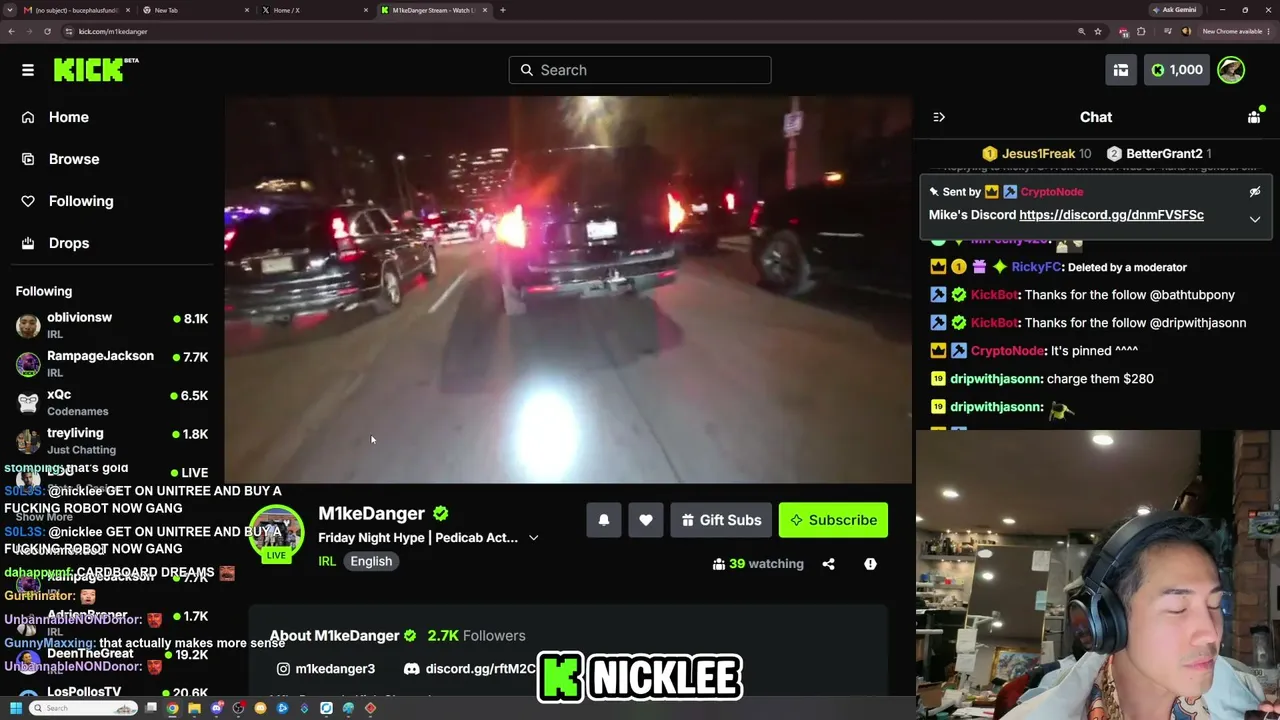Open Browse in the sidebar
The width and height of the screenshot is (1280, 720).
[x=73, y=159]
